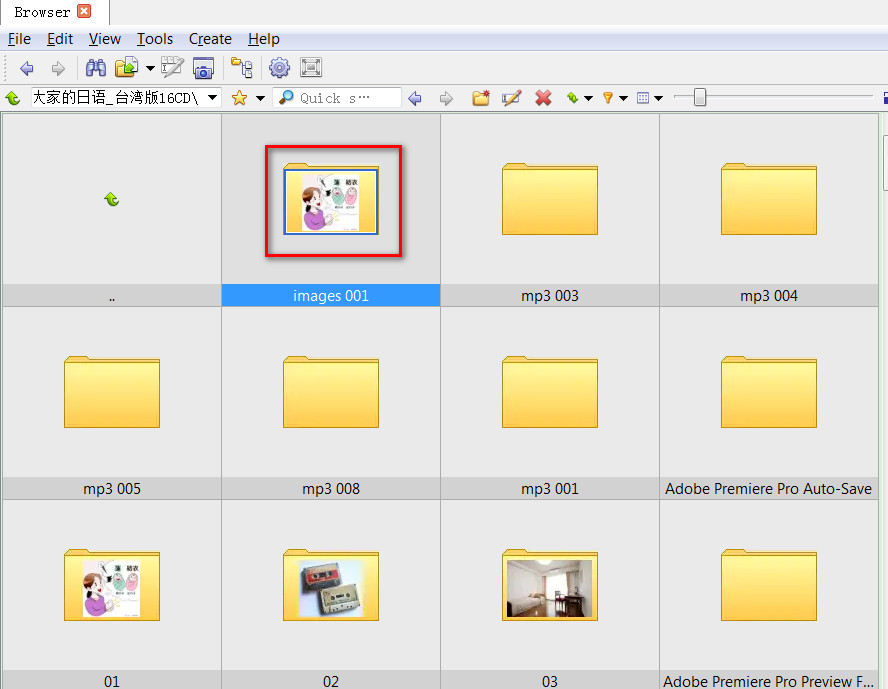Select the mp3 005 folder
The image size is (888, 689).
point(112,392)
